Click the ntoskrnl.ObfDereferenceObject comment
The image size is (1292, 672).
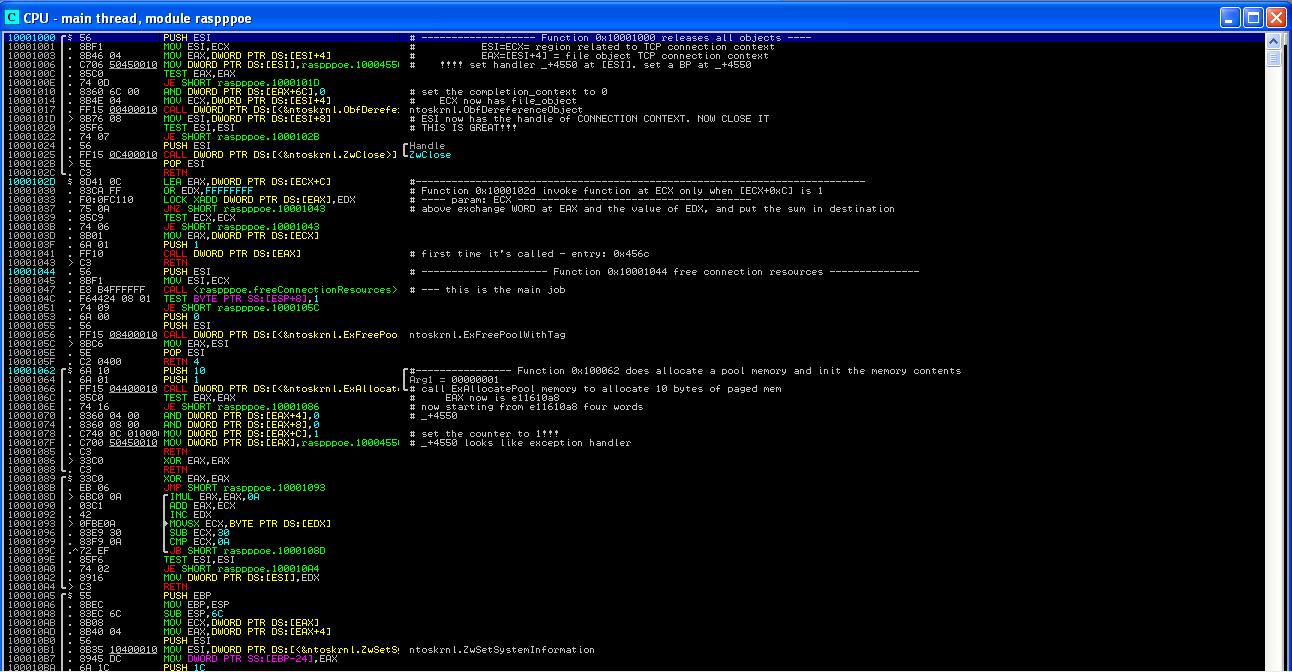click(496, 110)
